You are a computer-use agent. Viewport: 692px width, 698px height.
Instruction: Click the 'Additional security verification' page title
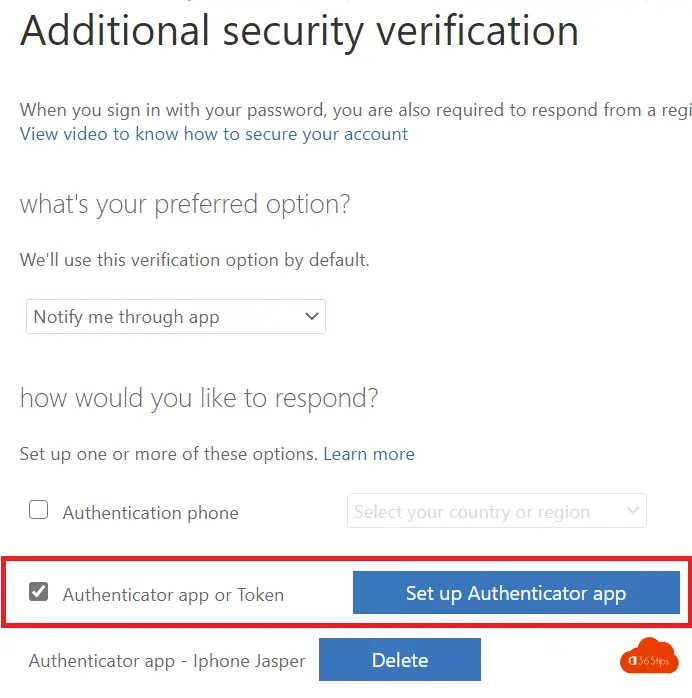tap(299, 31)
